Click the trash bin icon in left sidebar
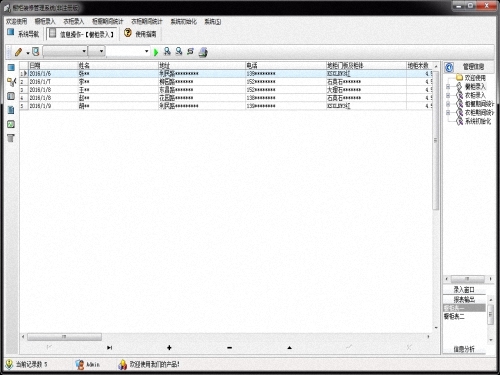 click(x=11, y=138)
